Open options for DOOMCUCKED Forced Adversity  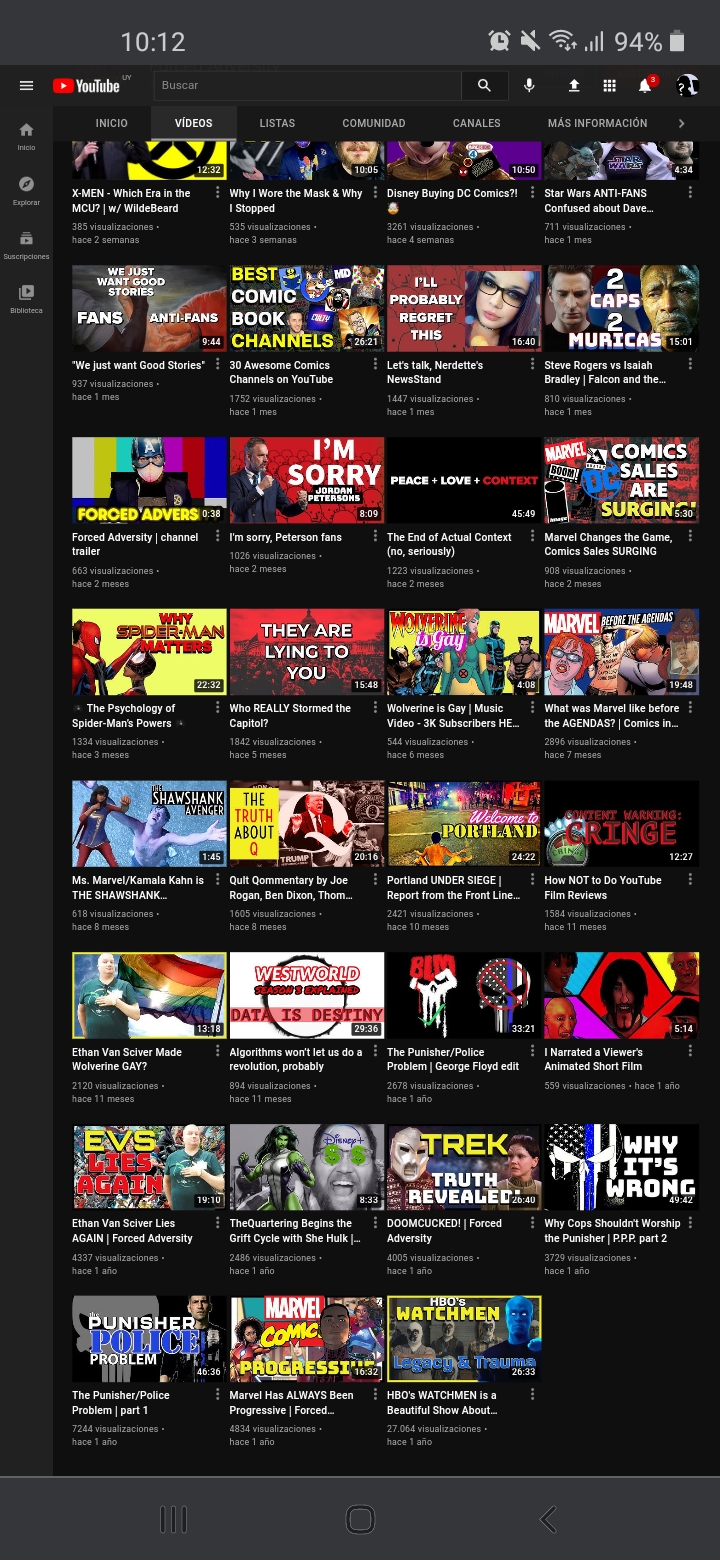(532, 1223)
